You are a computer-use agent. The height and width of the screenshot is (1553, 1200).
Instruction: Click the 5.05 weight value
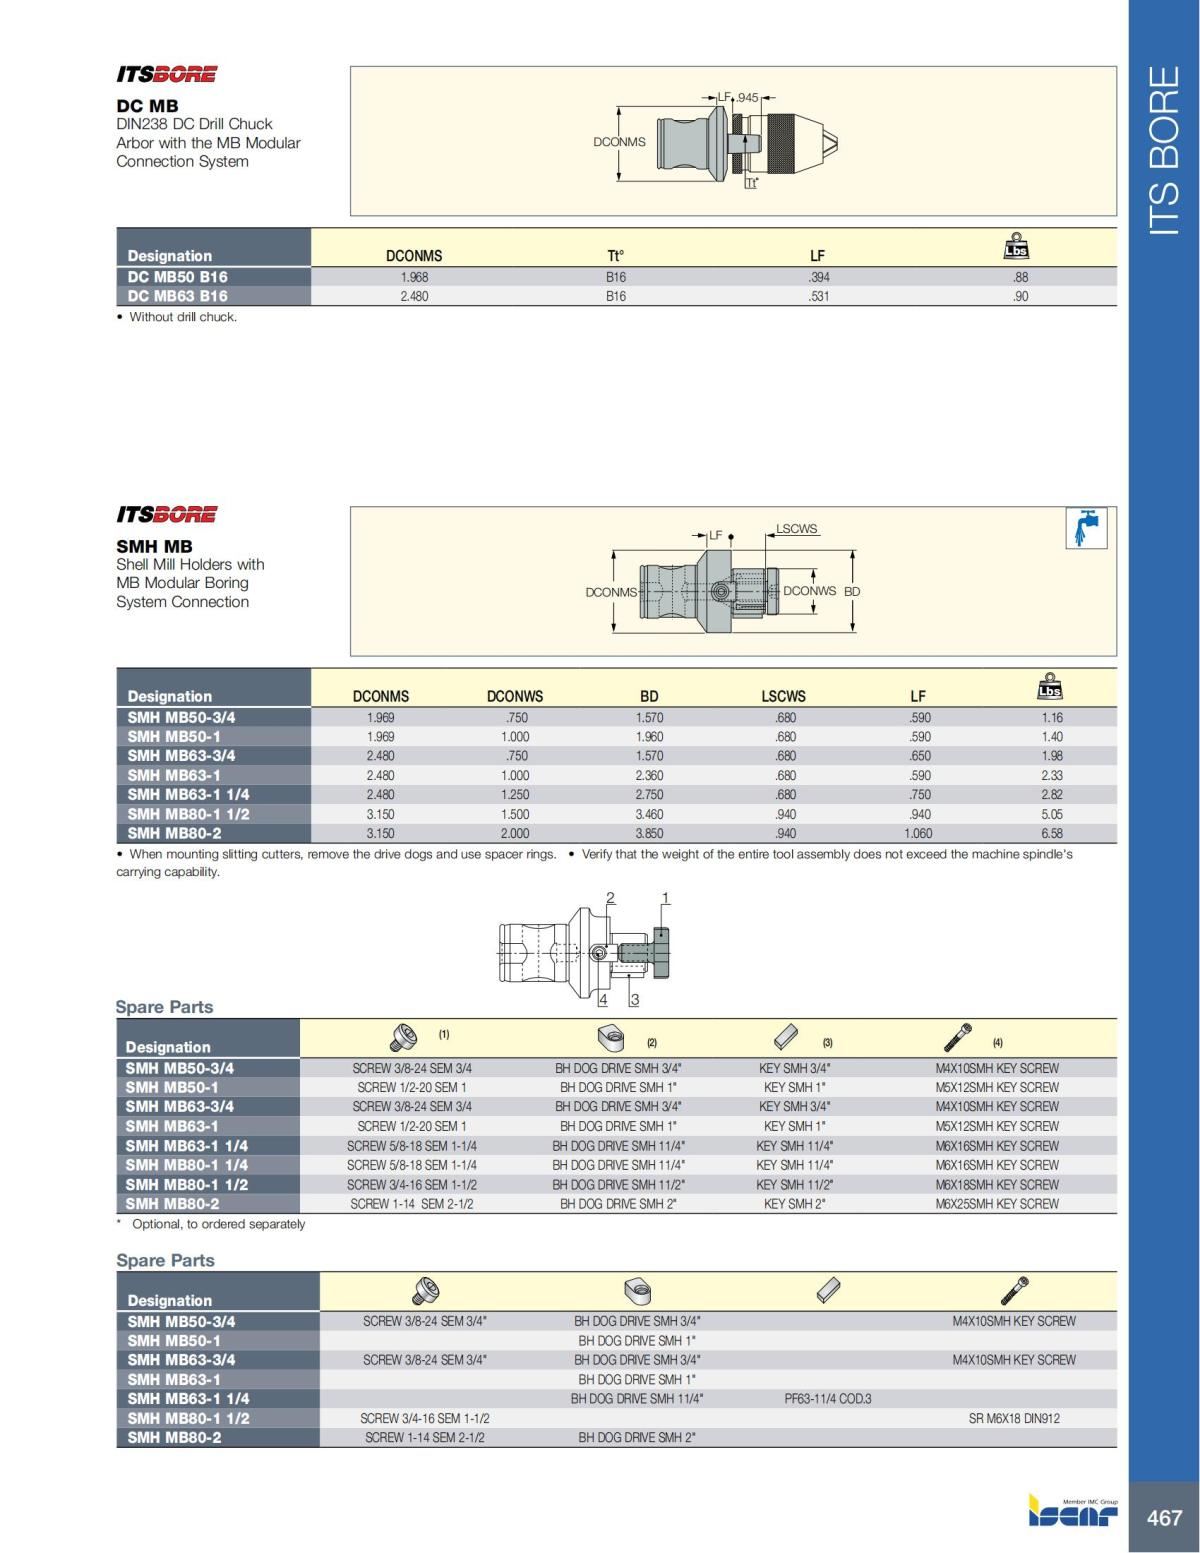1052,814
